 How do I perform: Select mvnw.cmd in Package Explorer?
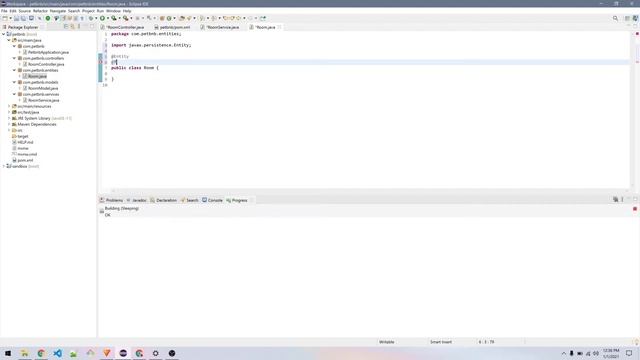[x=27, y=154]
